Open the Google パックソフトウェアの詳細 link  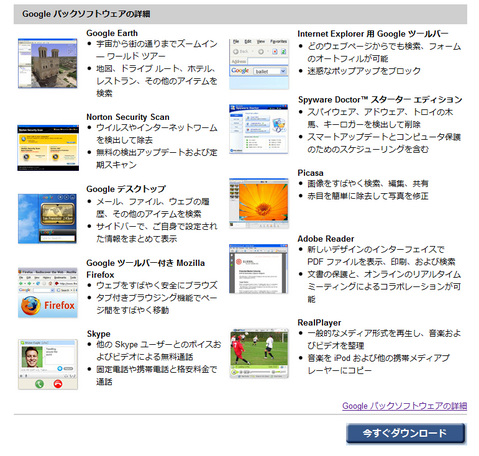click(404, 406)
